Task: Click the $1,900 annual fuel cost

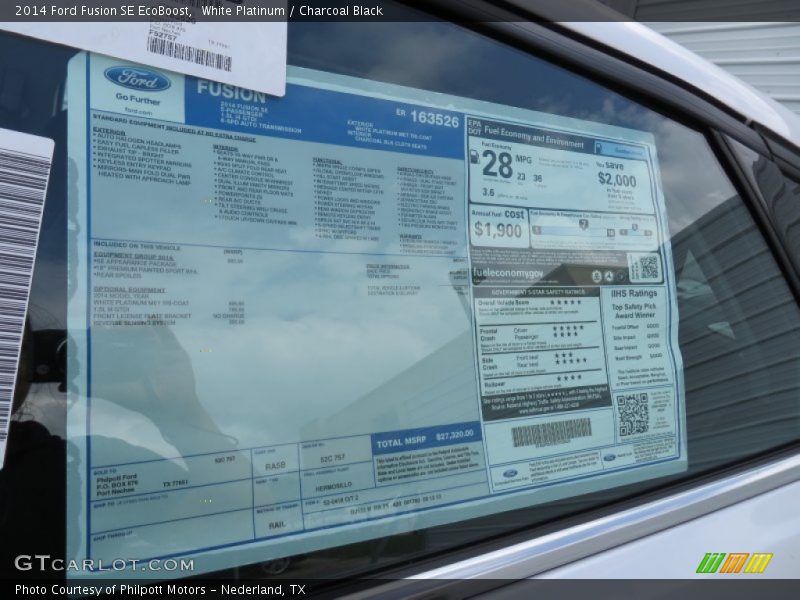Action: [497, 230]
